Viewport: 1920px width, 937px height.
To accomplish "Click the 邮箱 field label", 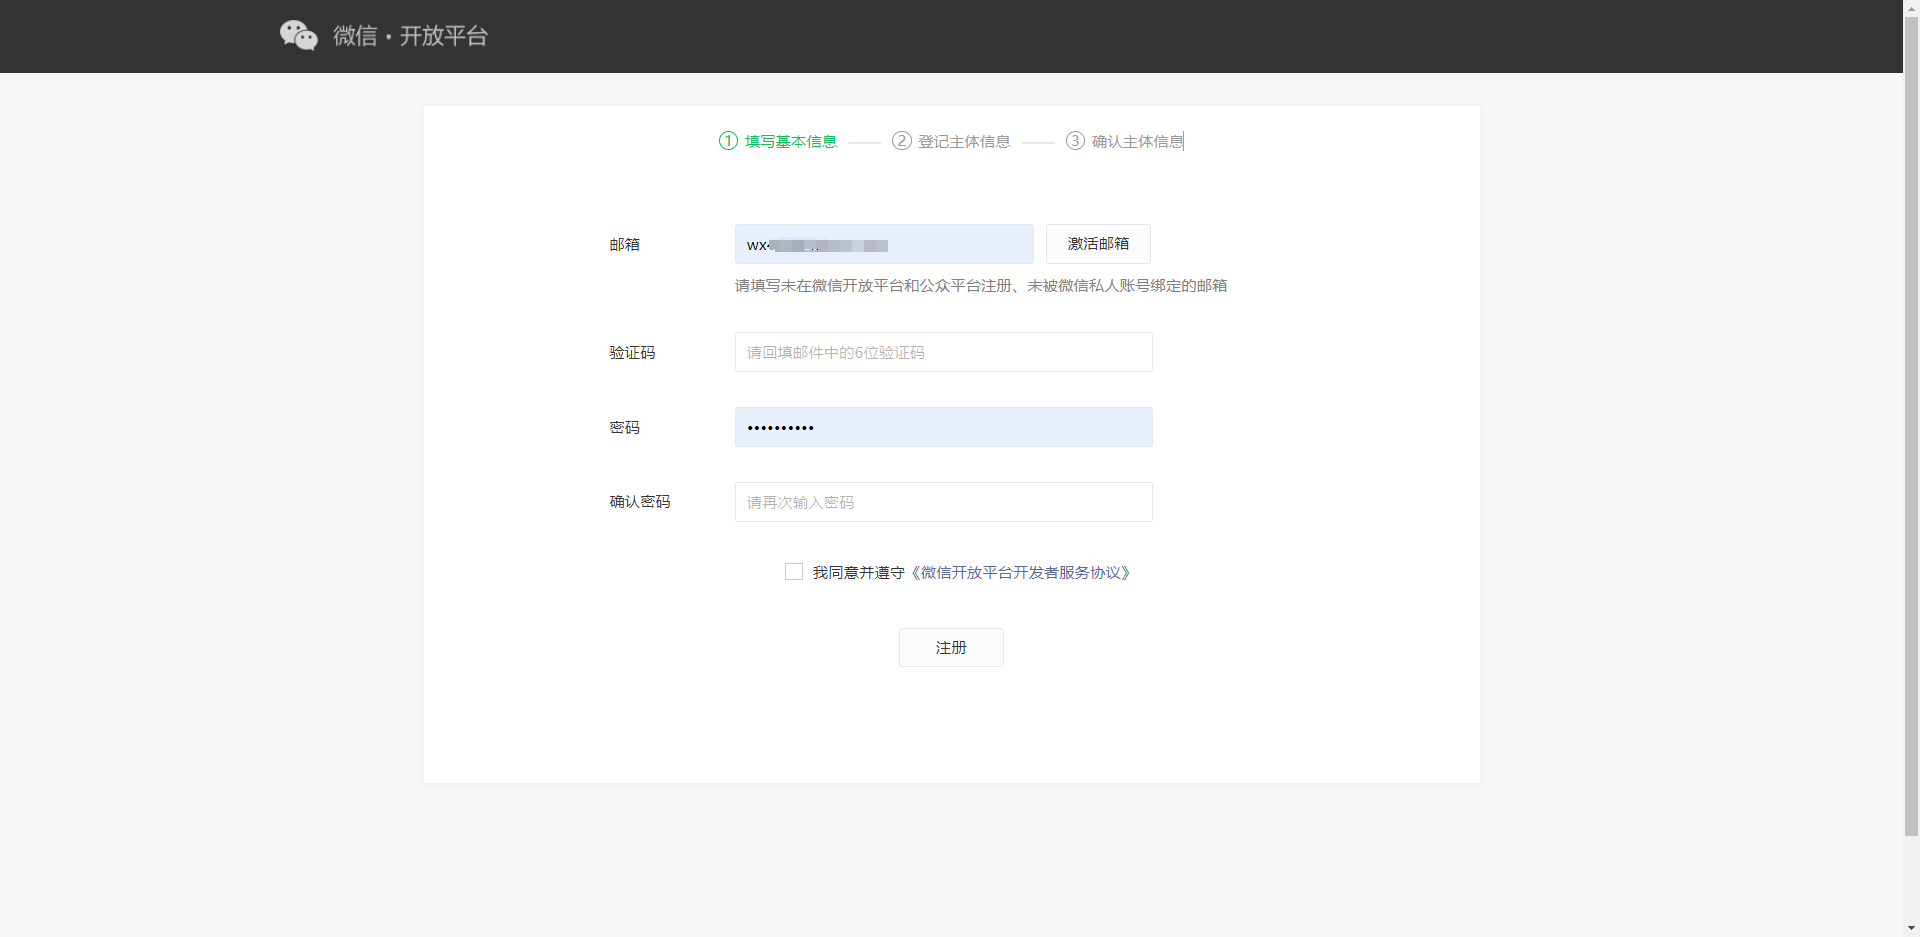I will coord(625,245).
